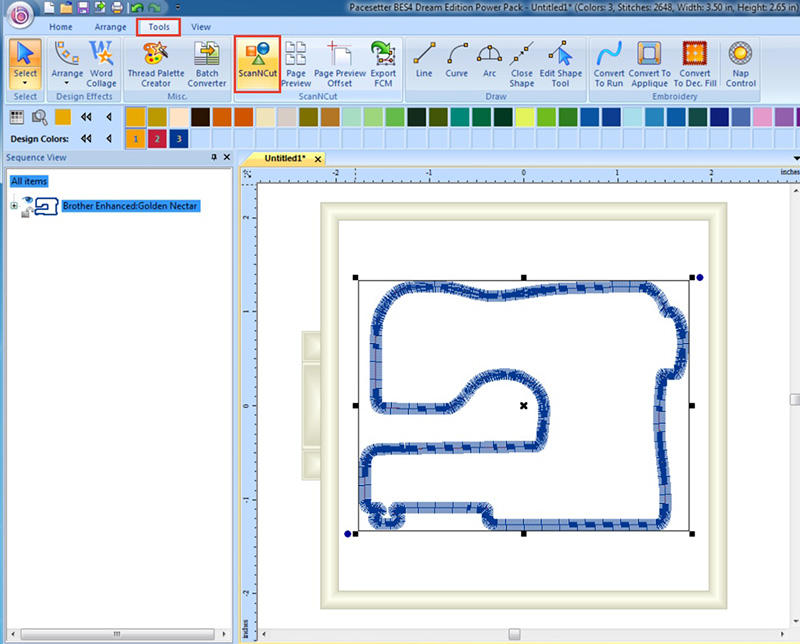The image size is (800, 644).
Task: Open the application menu orb button
Action: [x=19, y=15]
